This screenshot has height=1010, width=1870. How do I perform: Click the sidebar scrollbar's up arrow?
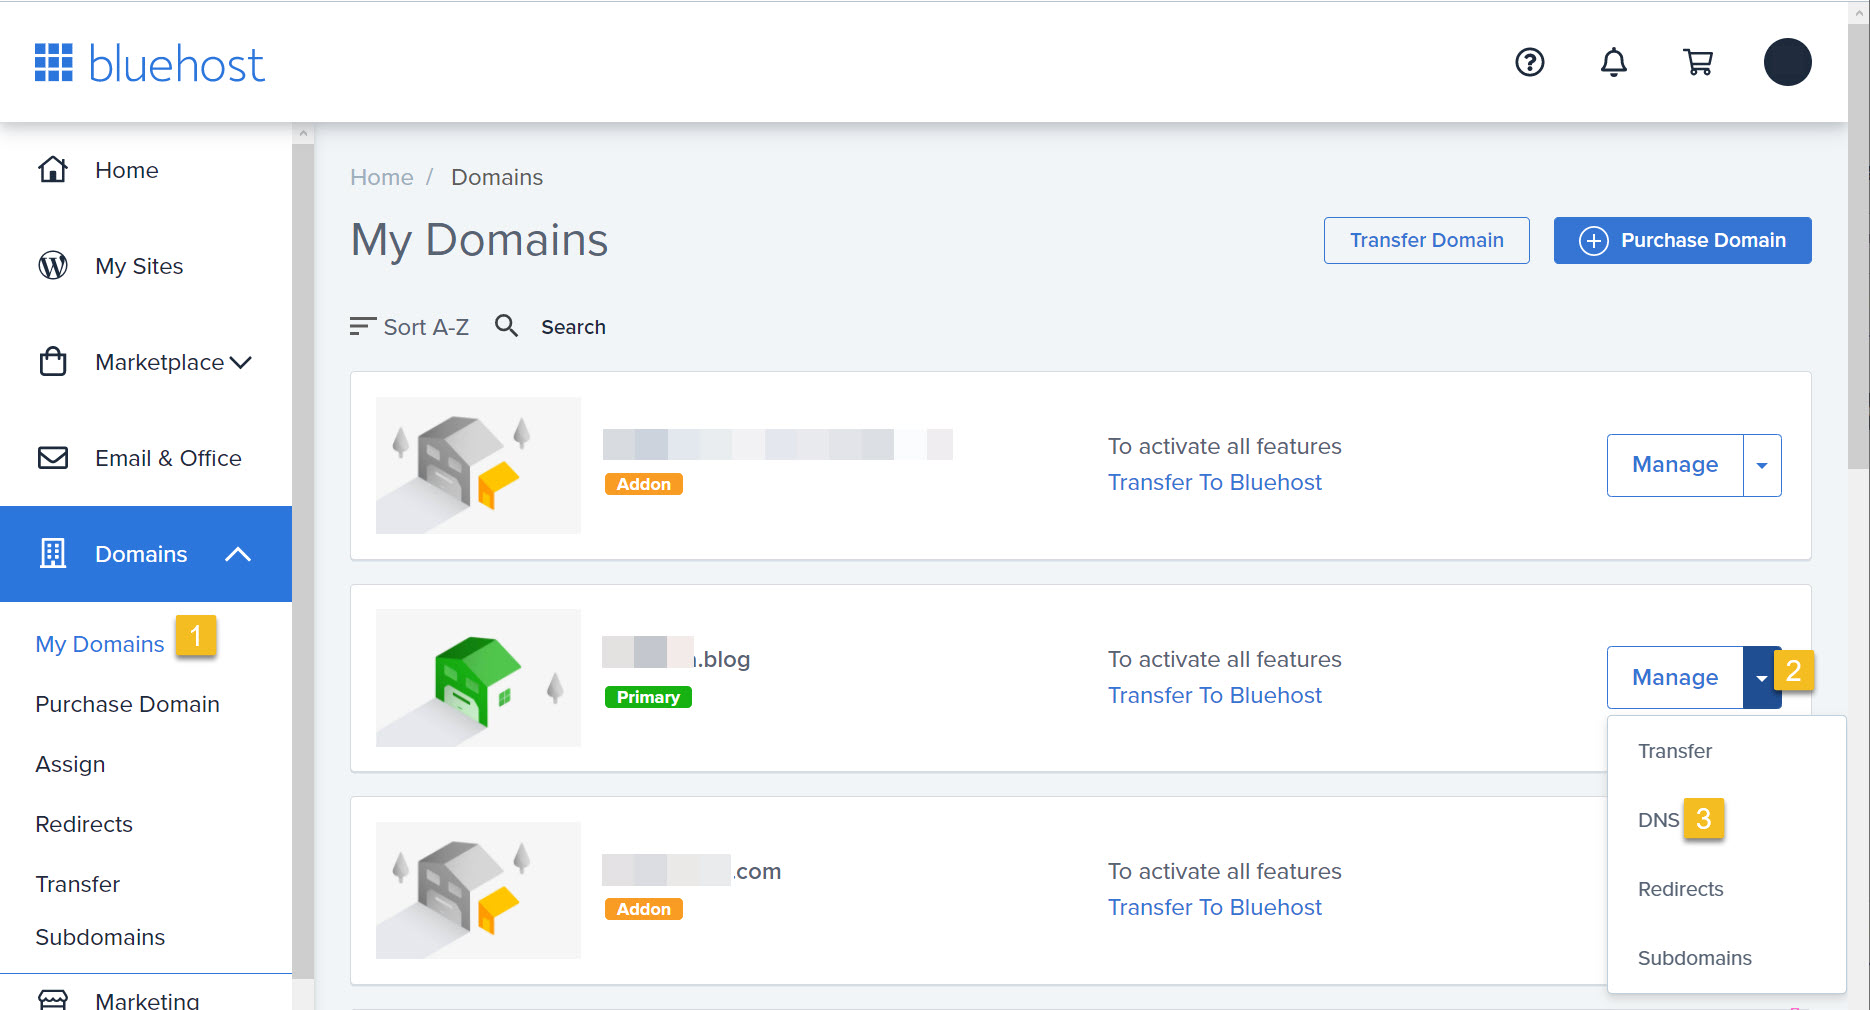(x=303, y=133)
